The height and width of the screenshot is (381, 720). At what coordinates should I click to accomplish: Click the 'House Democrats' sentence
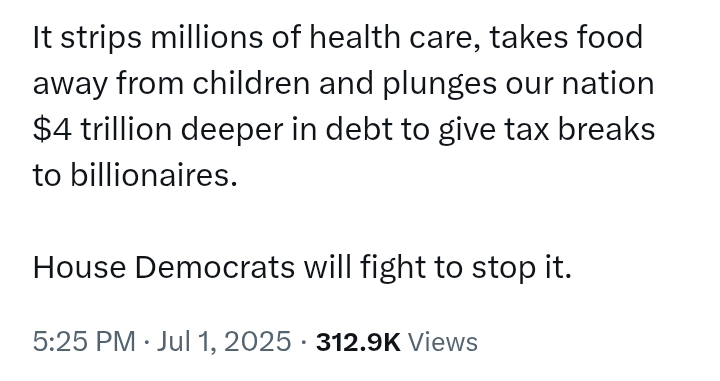point(302,267)
